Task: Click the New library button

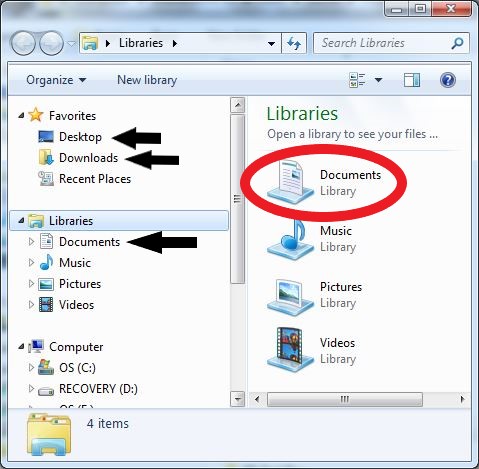Action: pos(147,80)
